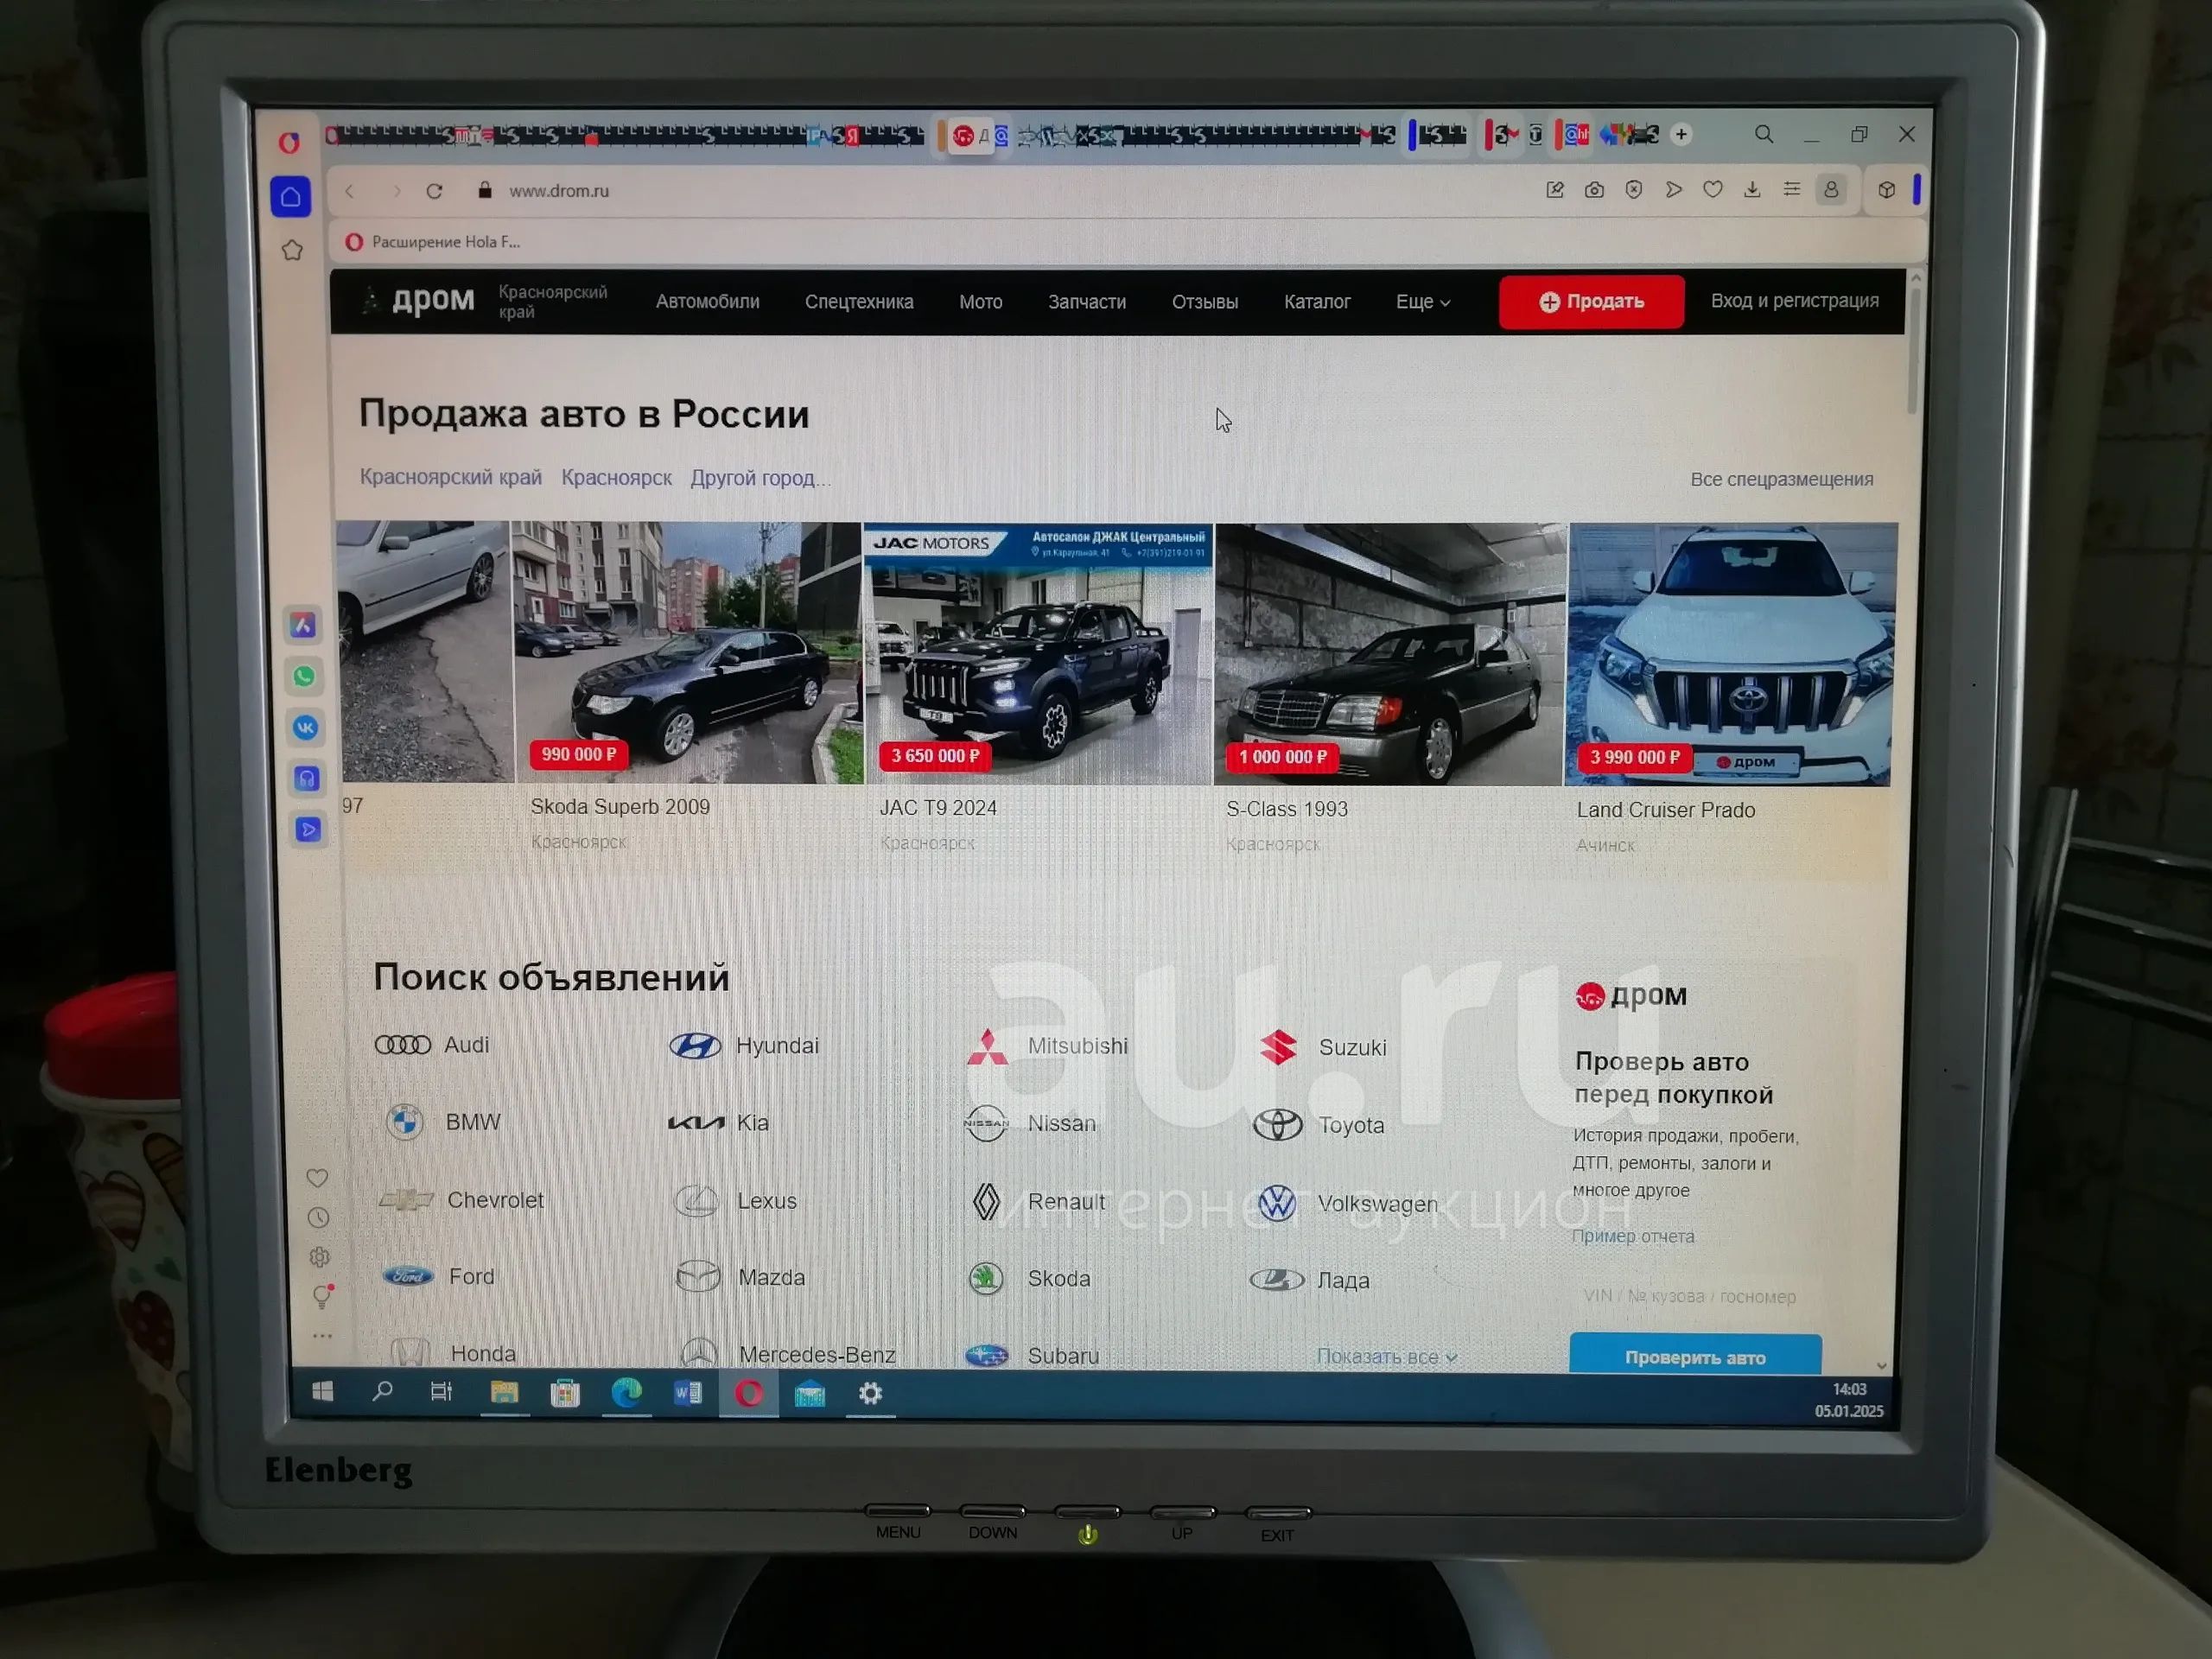
Task: Open 'Мото' menu section
Action: 980,302
